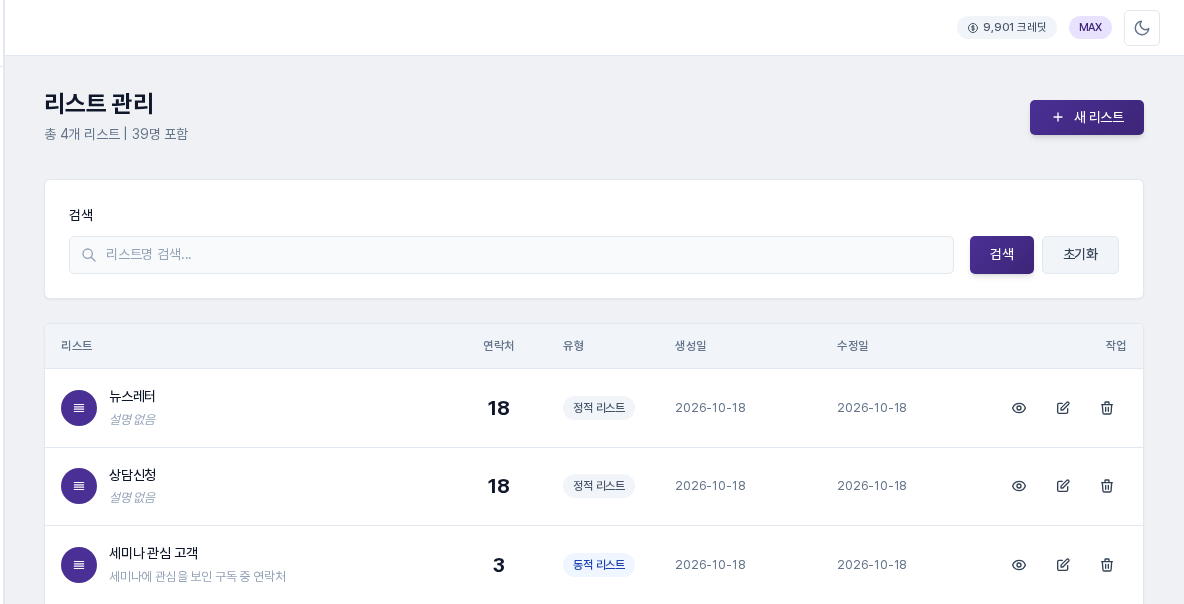Click the 리스트 관리 page heading
1184x604 pixels.
tap(99, 103)
